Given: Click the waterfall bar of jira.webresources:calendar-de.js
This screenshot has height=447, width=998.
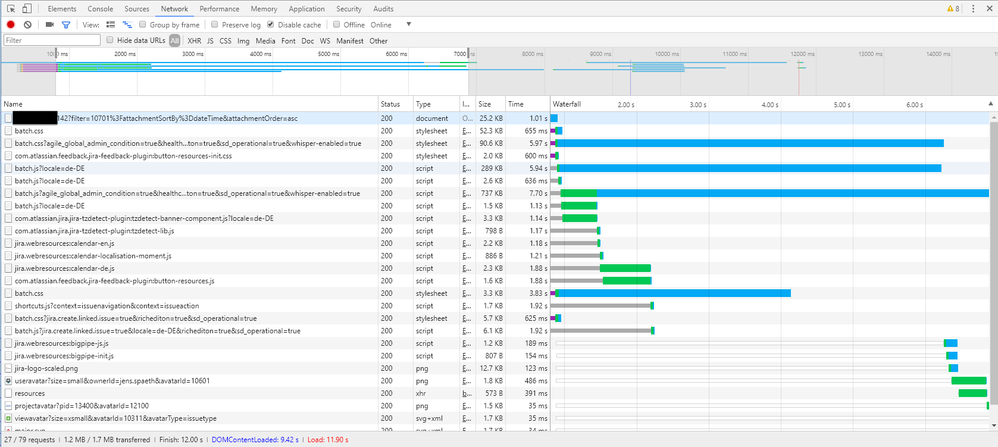Looking at the screenshot, I should coord(625,268).
